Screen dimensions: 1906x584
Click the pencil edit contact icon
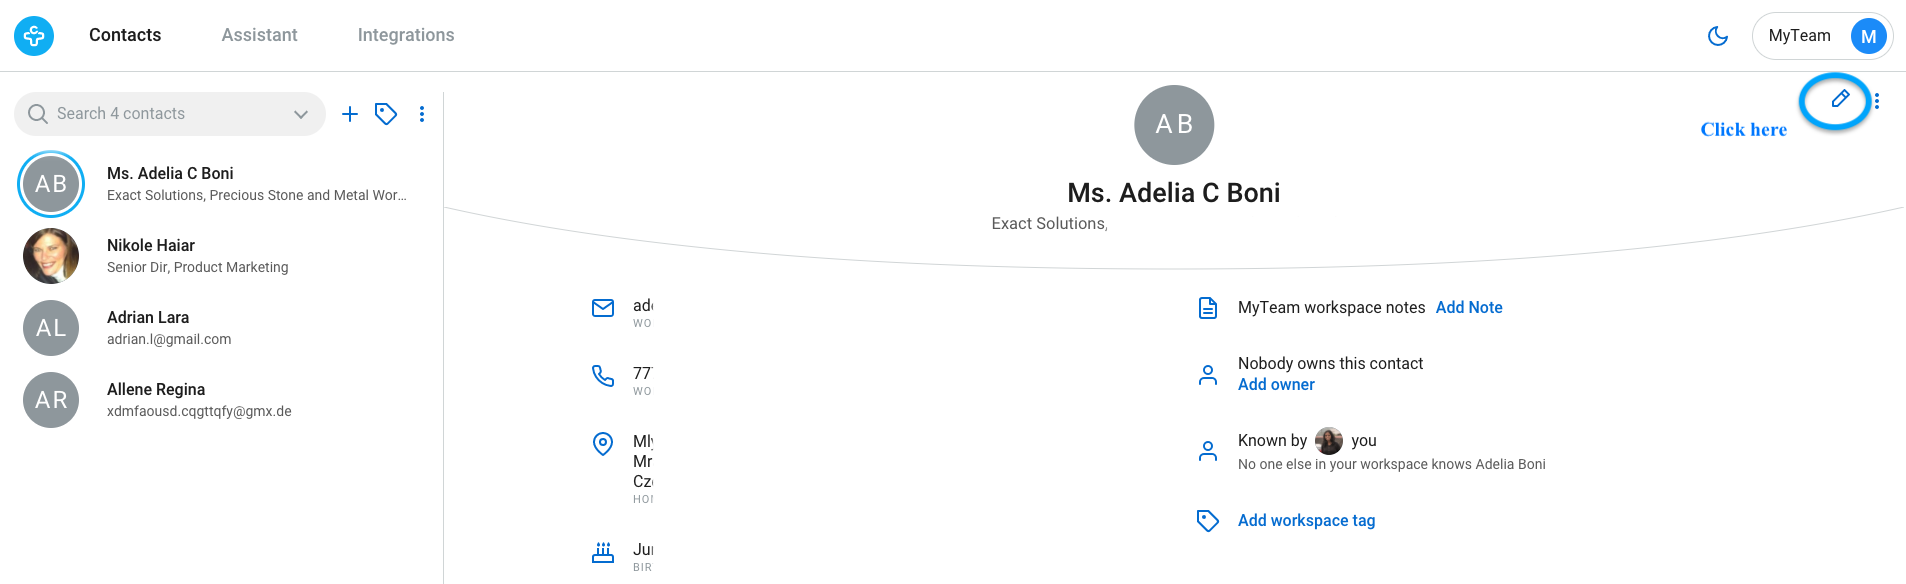tap(1839, 99)
